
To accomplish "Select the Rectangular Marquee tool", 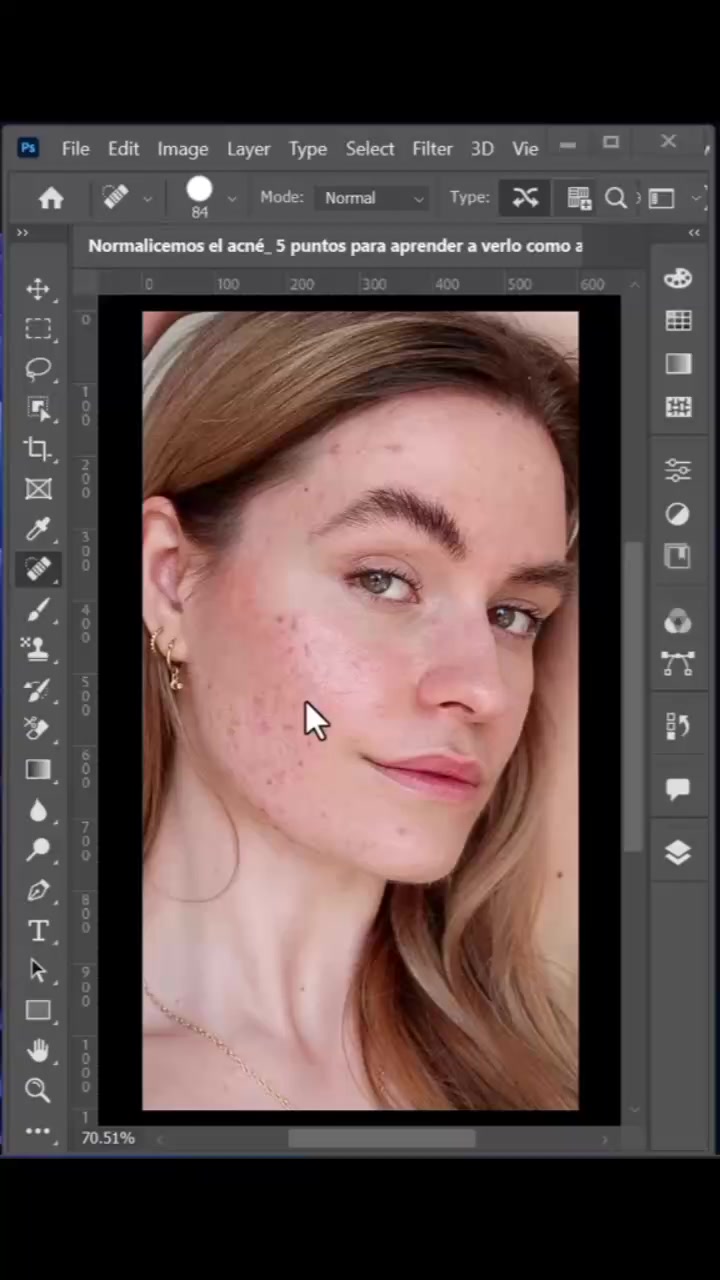I will [x=38, y=329].
